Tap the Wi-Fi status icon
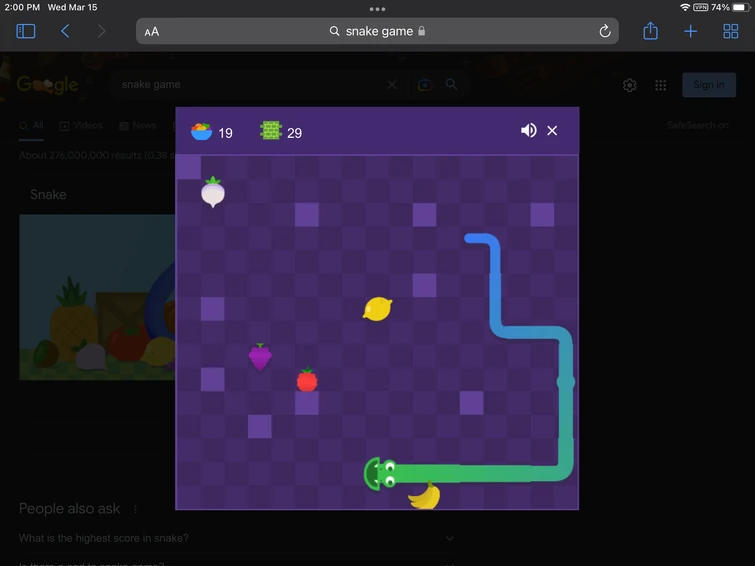Viewport: 755px width, 566px height. tap(685, 7)
